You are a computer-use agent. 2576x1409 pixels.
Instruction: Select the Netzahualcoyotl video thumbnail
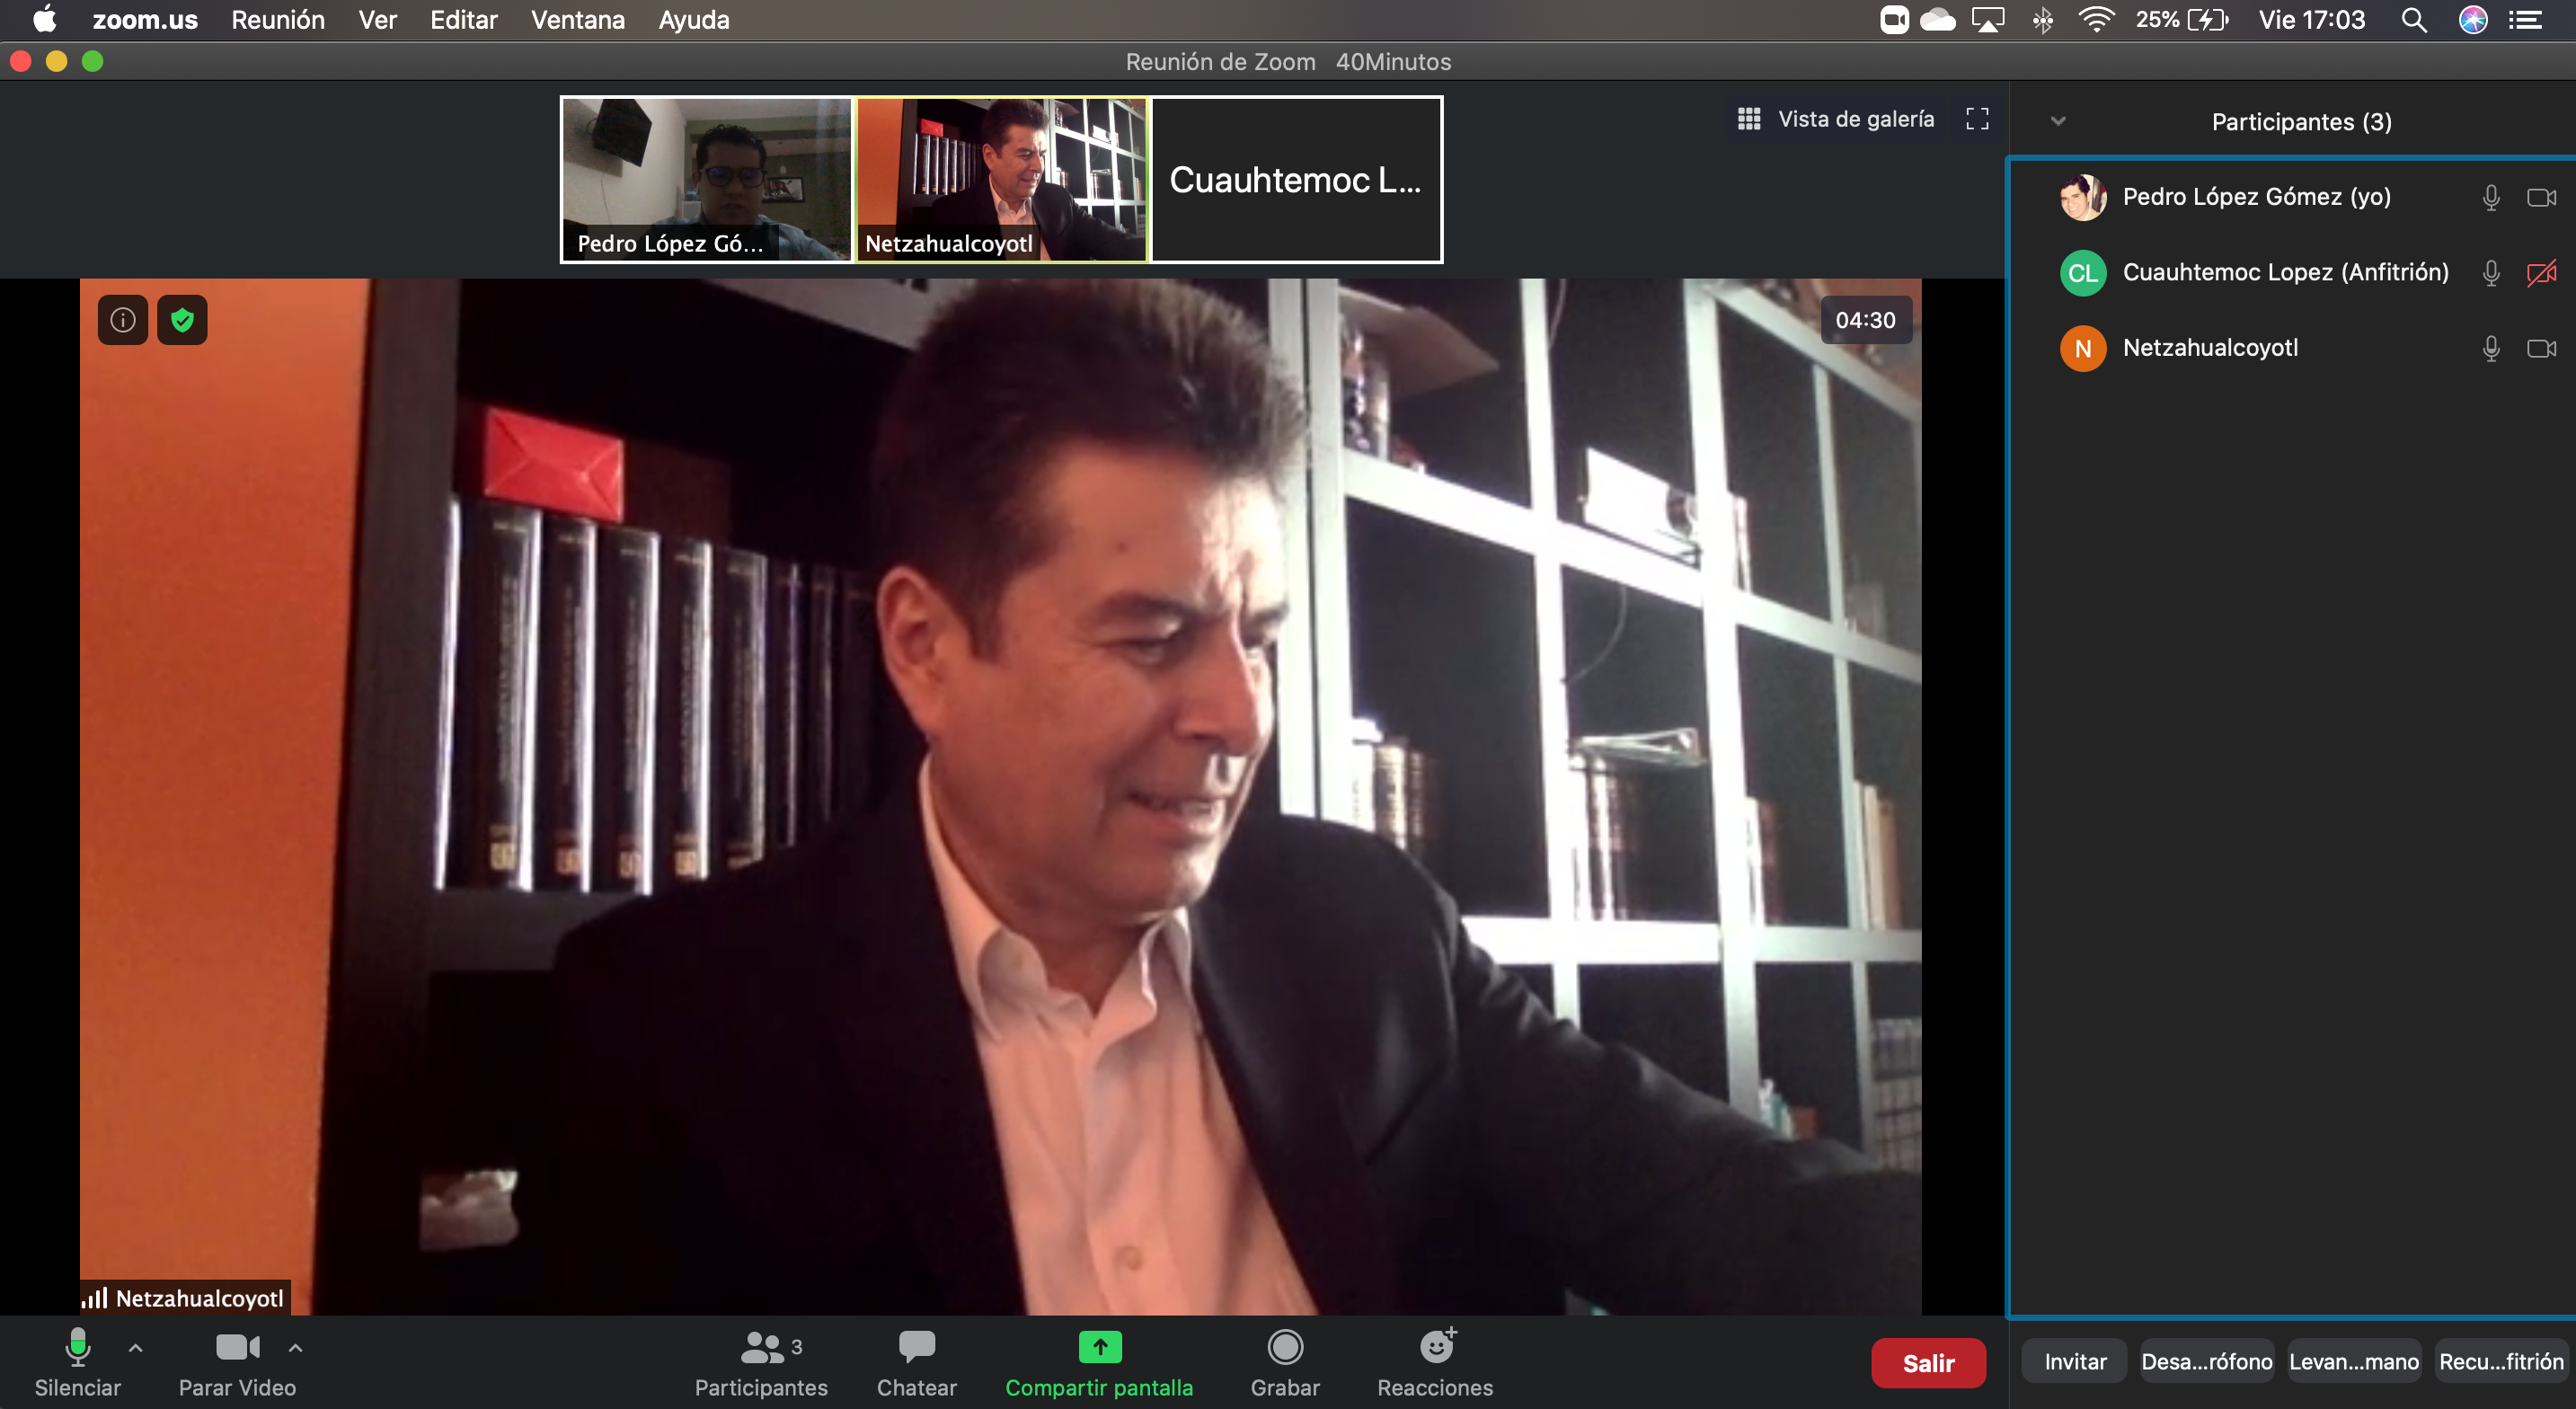coord(1001,180)
